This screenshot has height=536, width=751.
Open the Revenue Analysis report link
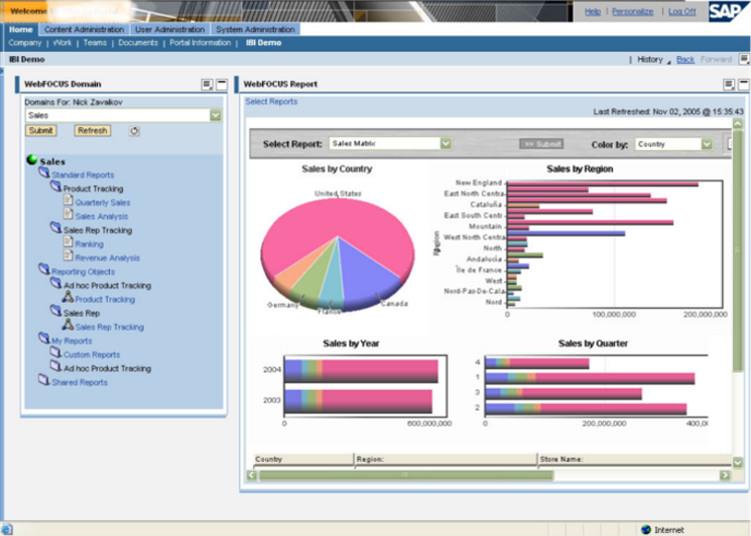[107, 258]
